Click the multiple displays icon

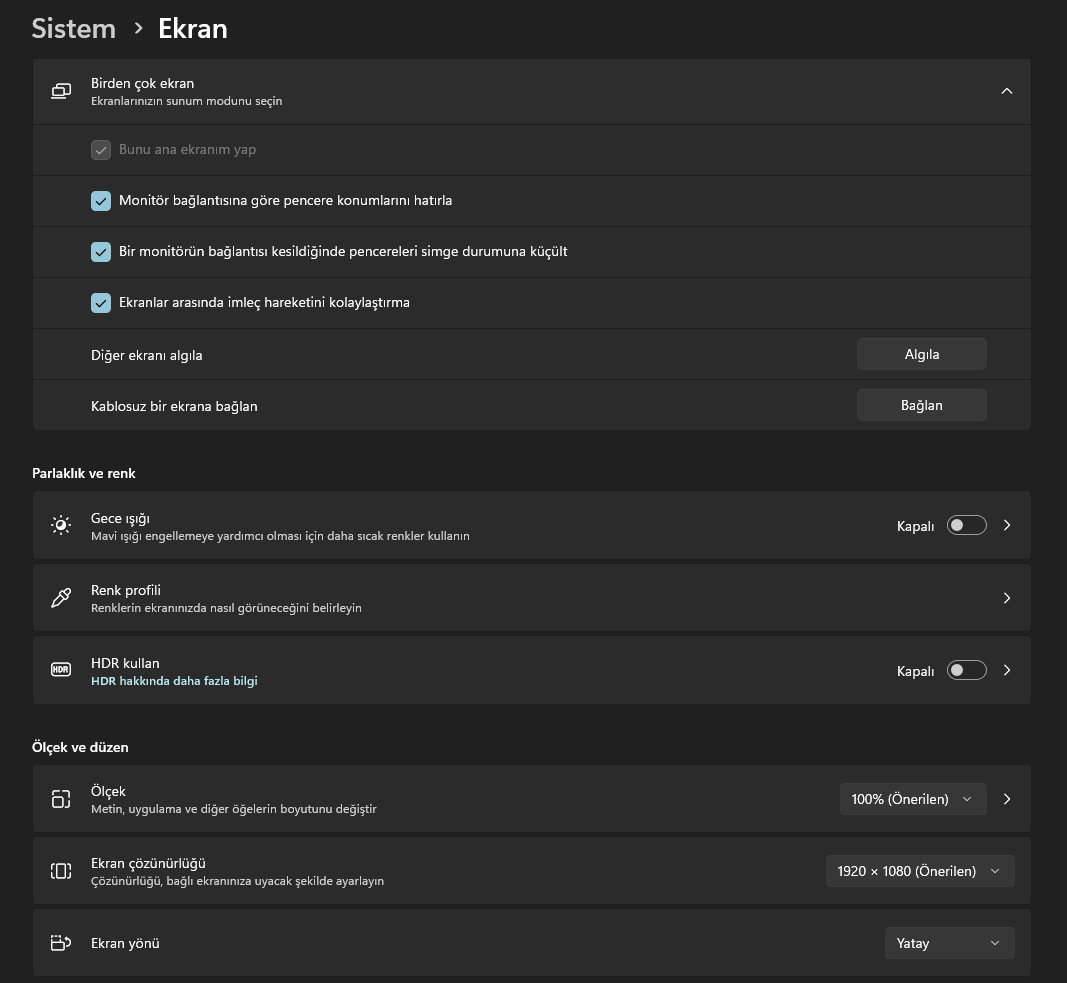61,91
